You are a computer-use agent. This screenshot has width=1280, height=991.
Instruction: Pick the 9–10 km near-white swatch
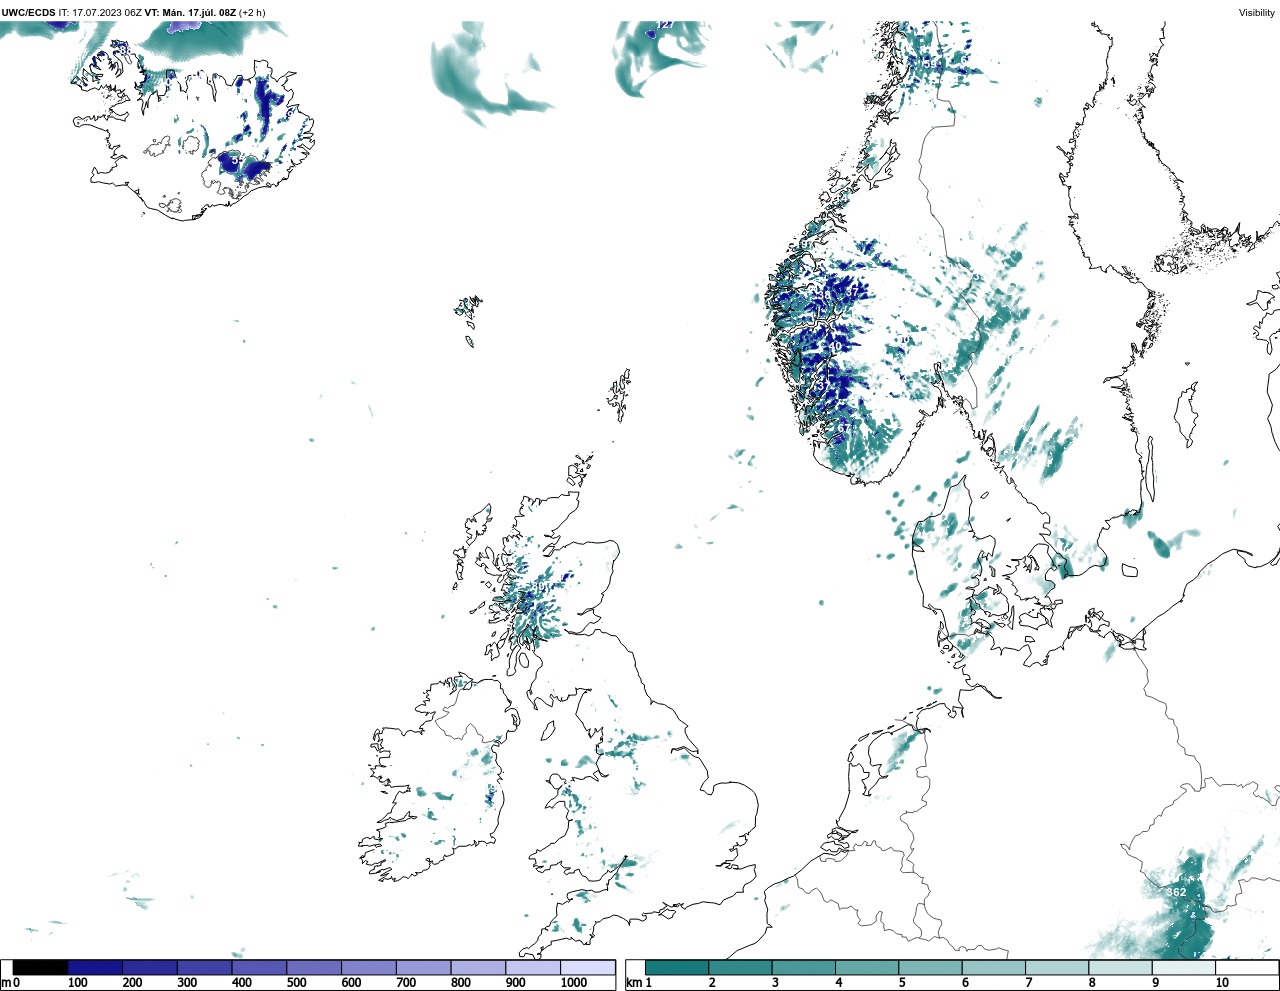1184,967
